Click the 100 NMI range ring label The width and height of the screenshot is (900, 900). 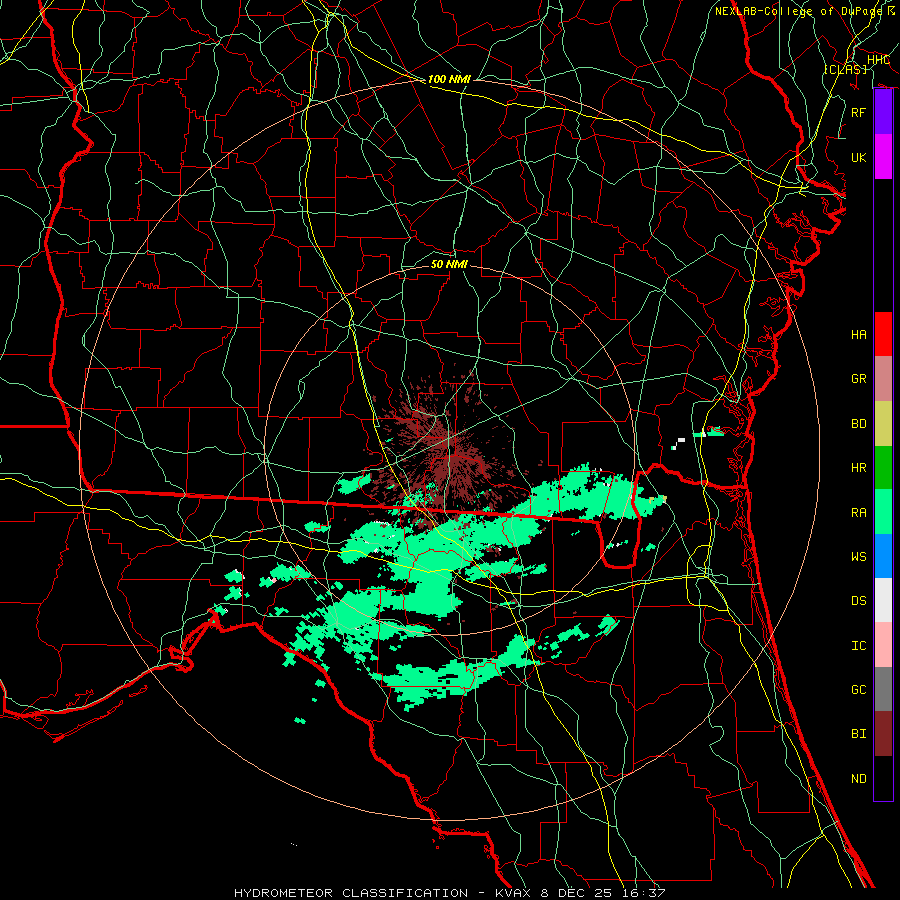click(449, 79)
